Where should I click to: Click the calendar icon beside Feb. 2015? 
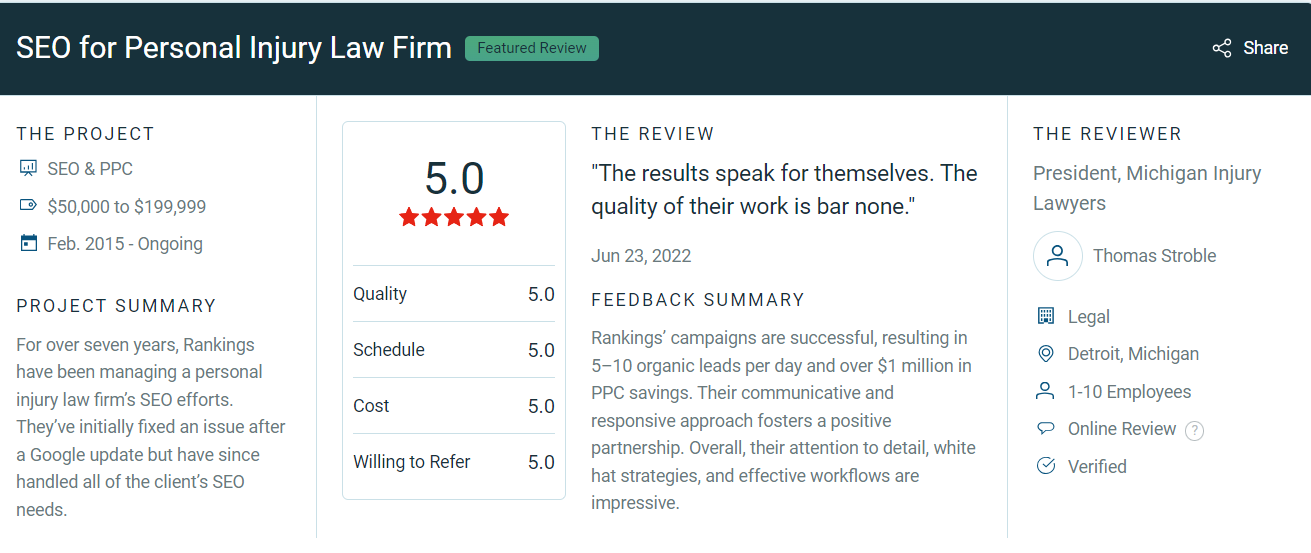pos(28,243)
